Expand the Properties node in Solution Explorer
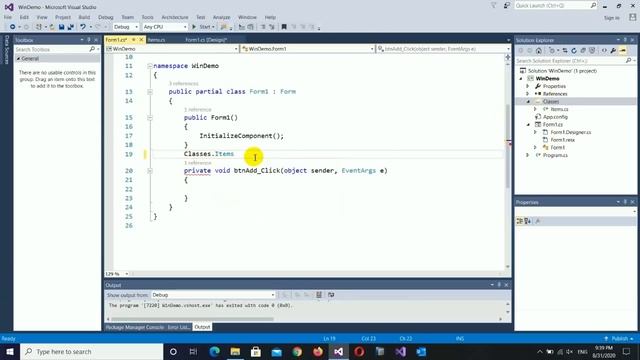Viewport: 640px width, 360px height. coord(528,86)
